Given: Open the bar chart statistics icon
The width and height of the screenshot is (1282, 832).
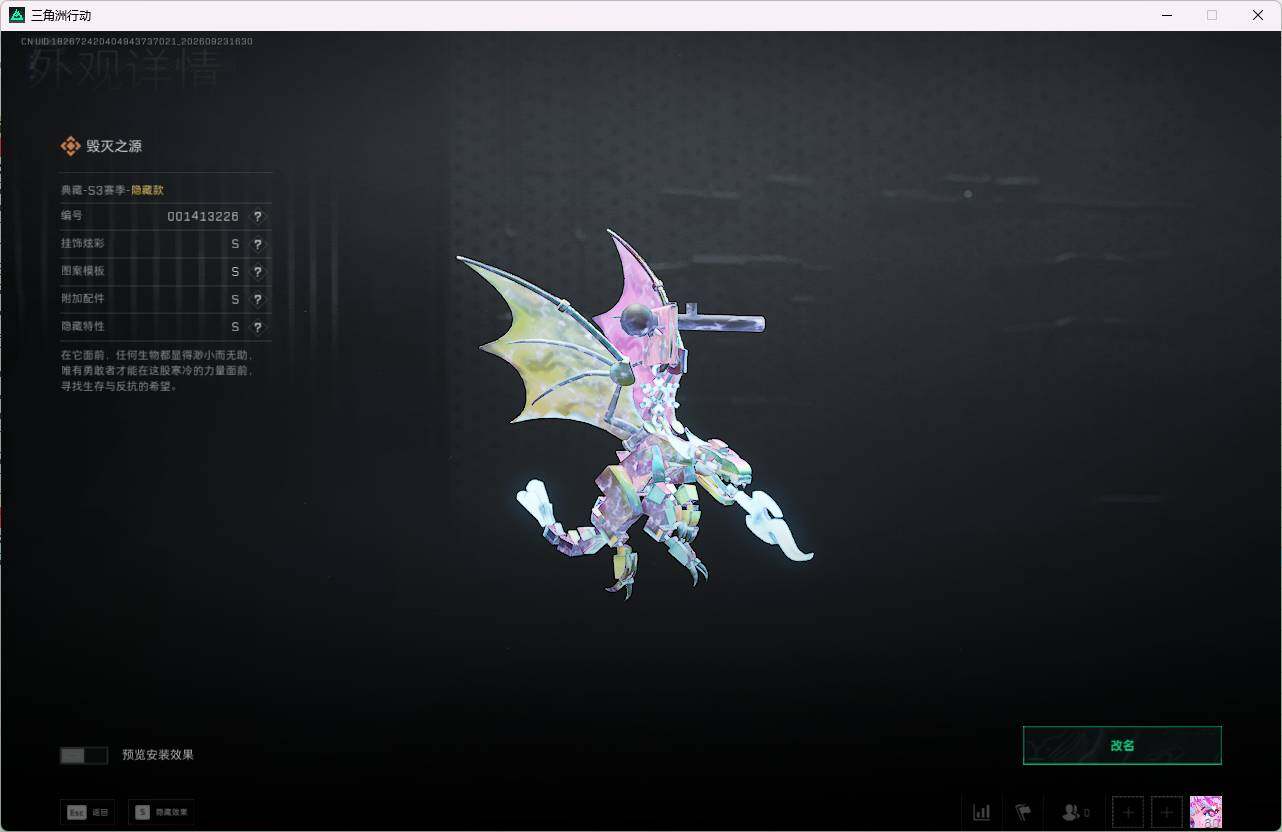Looking at the screenshot, I should [982, 812].
